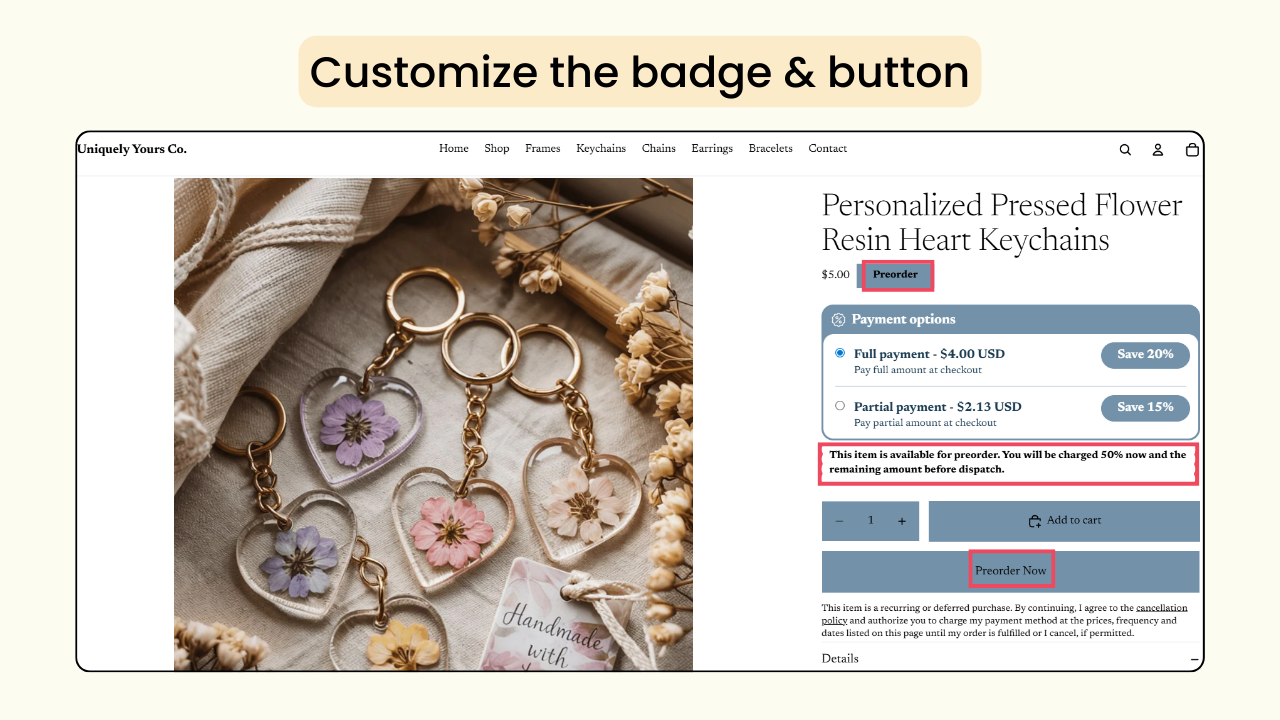The width and height of the screenshot is (1280, 720).
Task: Click the Preorder badge next to the price
Action: pos(896,274)
